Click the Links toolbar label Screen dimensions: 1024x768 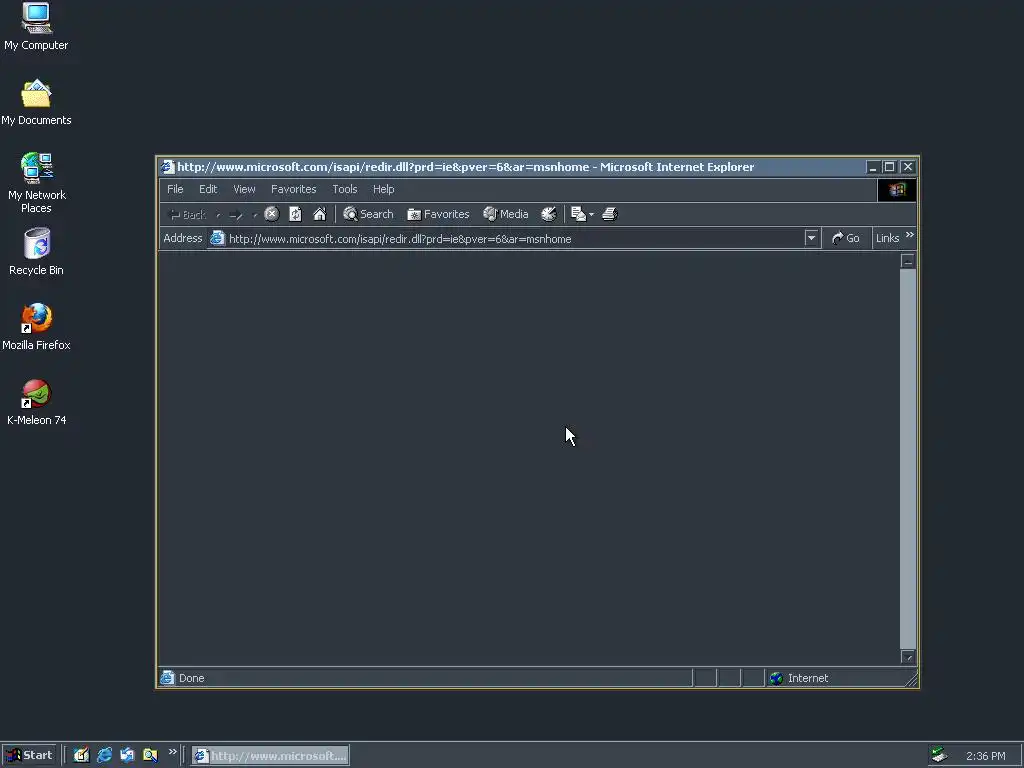888,238
